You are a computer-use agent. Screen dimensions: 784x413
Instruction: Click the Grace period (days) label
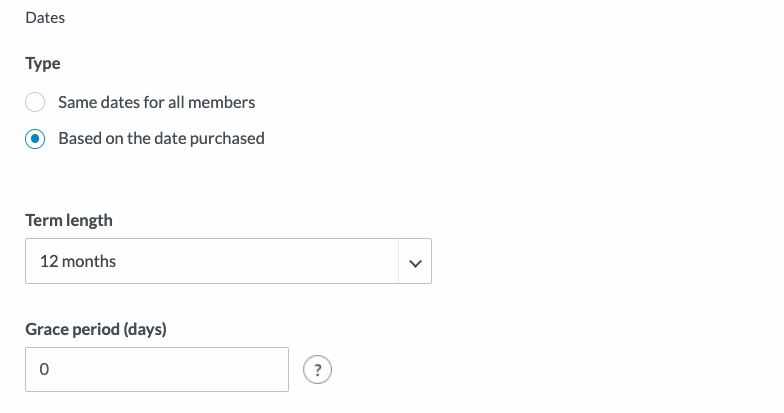96,330
